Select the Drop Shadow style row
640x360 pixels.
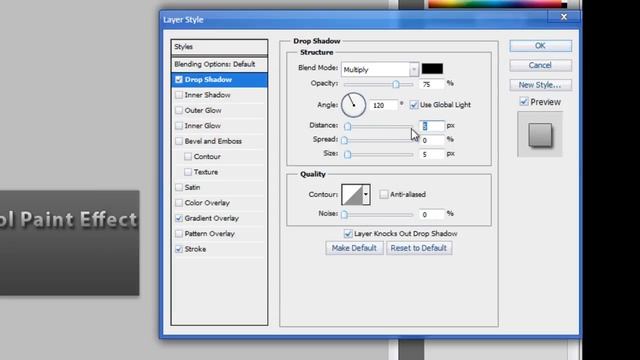pos(220,80)
